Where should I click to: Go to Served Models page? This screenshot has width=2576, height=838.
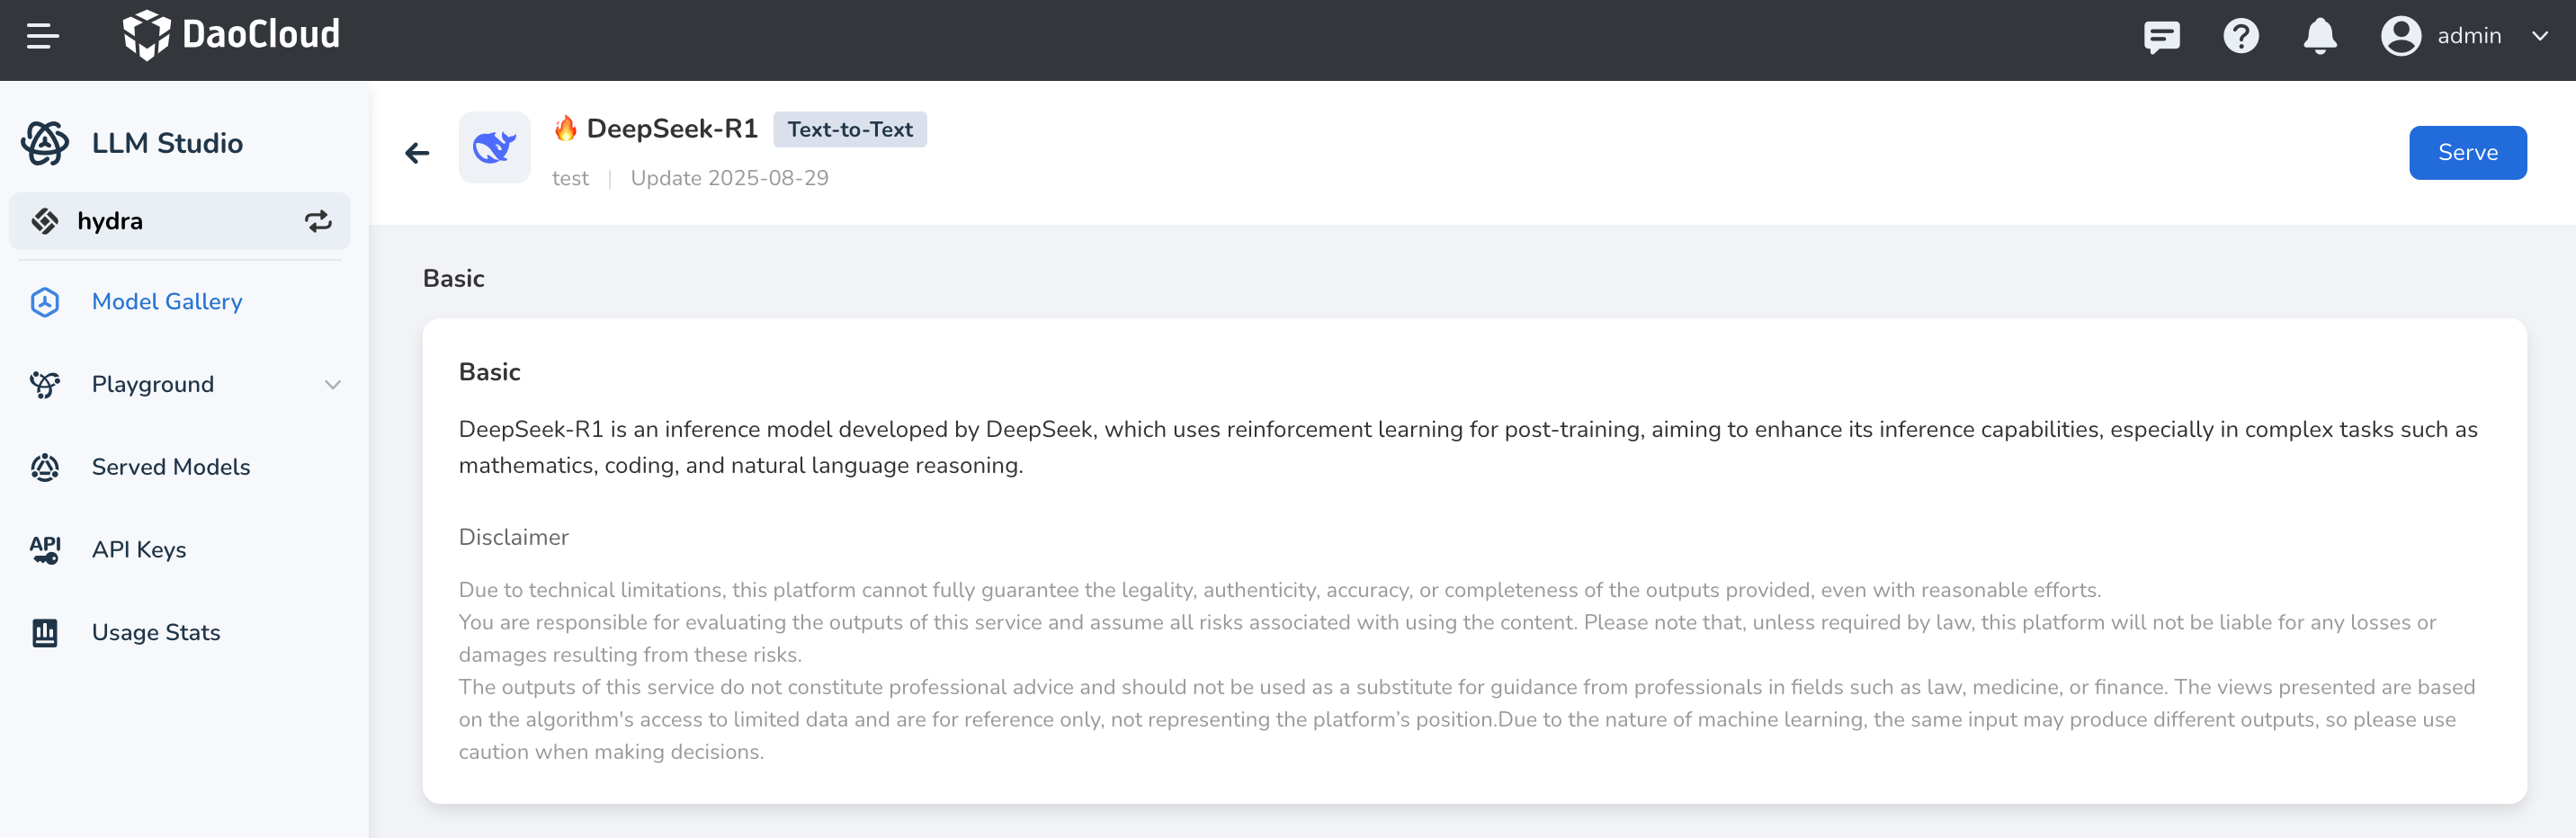(171, 467)
